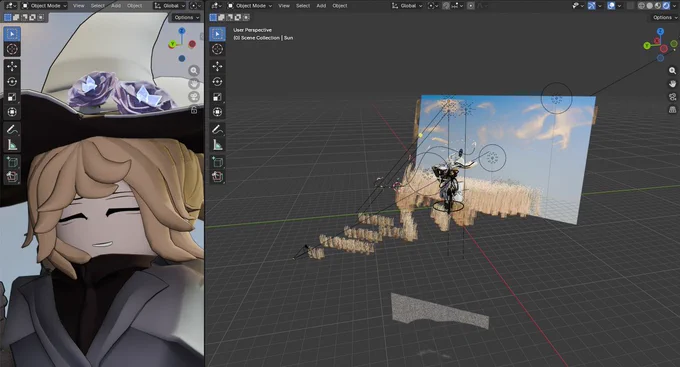Viewport: 680px width, 367px height.
Task: Pick the Add Cube tool in right viewport
Action: pos(217,162)
